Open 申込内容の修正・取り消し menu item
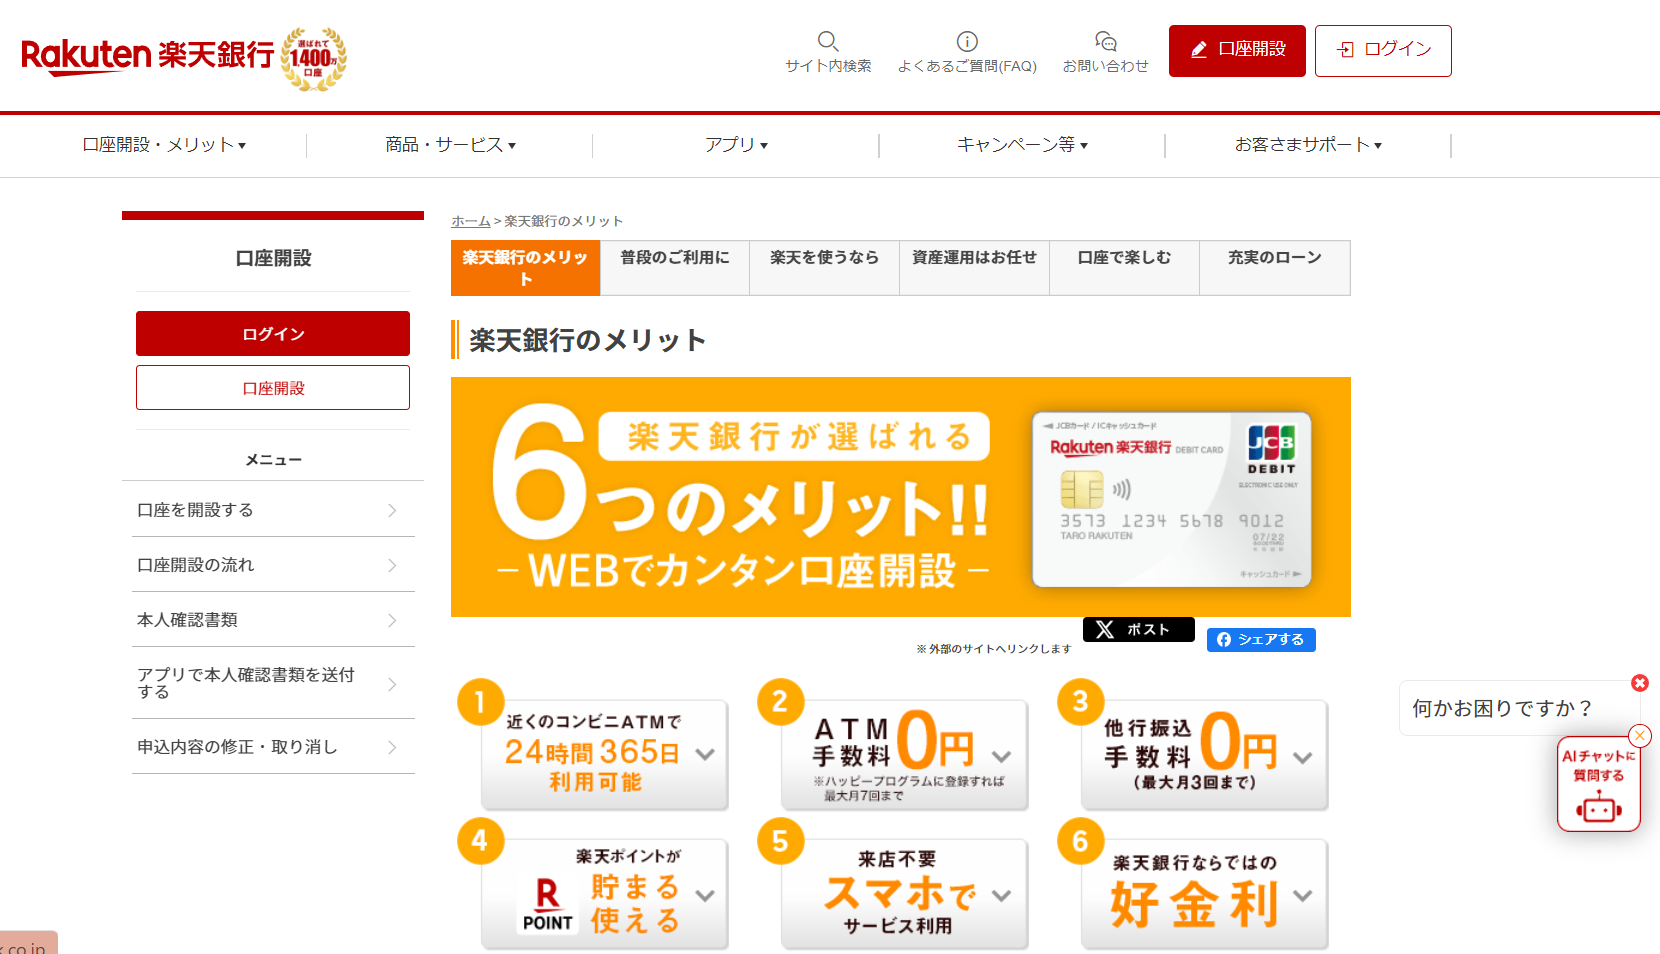The image size is (1660, 954). tap(273, 747)
